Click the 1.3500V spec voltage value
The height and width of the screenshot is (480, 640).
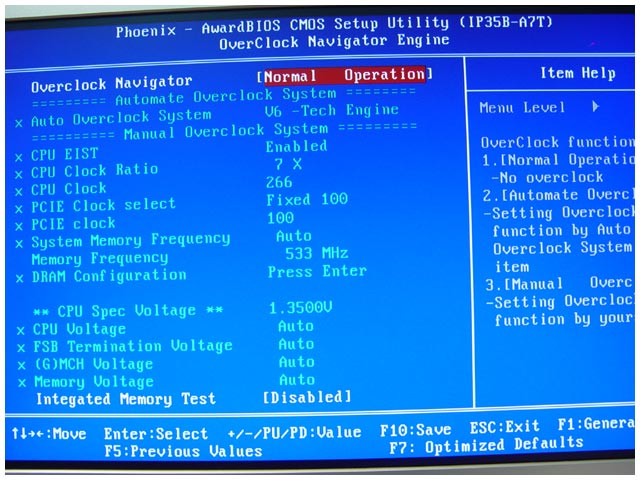pos(300,307)
